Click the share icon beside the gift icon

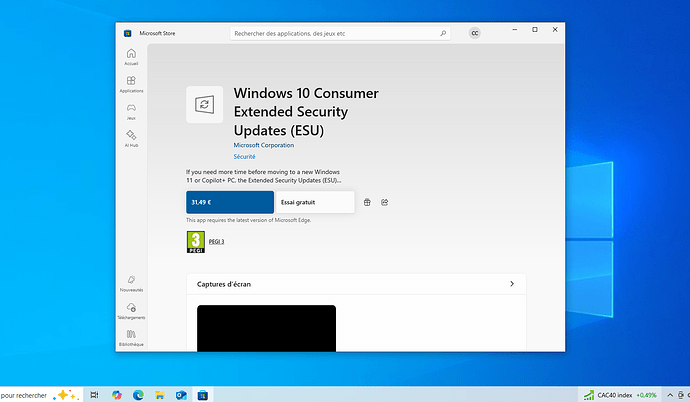click(384, 202)
